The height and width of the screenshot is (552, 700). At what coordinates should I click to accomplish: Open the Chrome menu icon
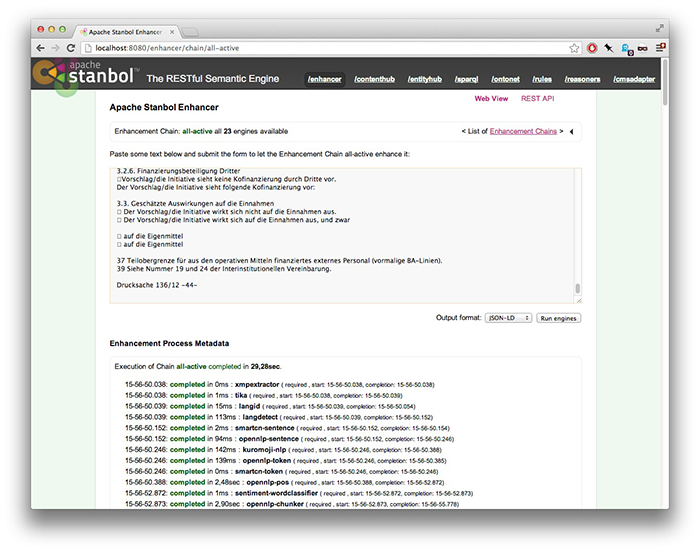tap(660, 47)
